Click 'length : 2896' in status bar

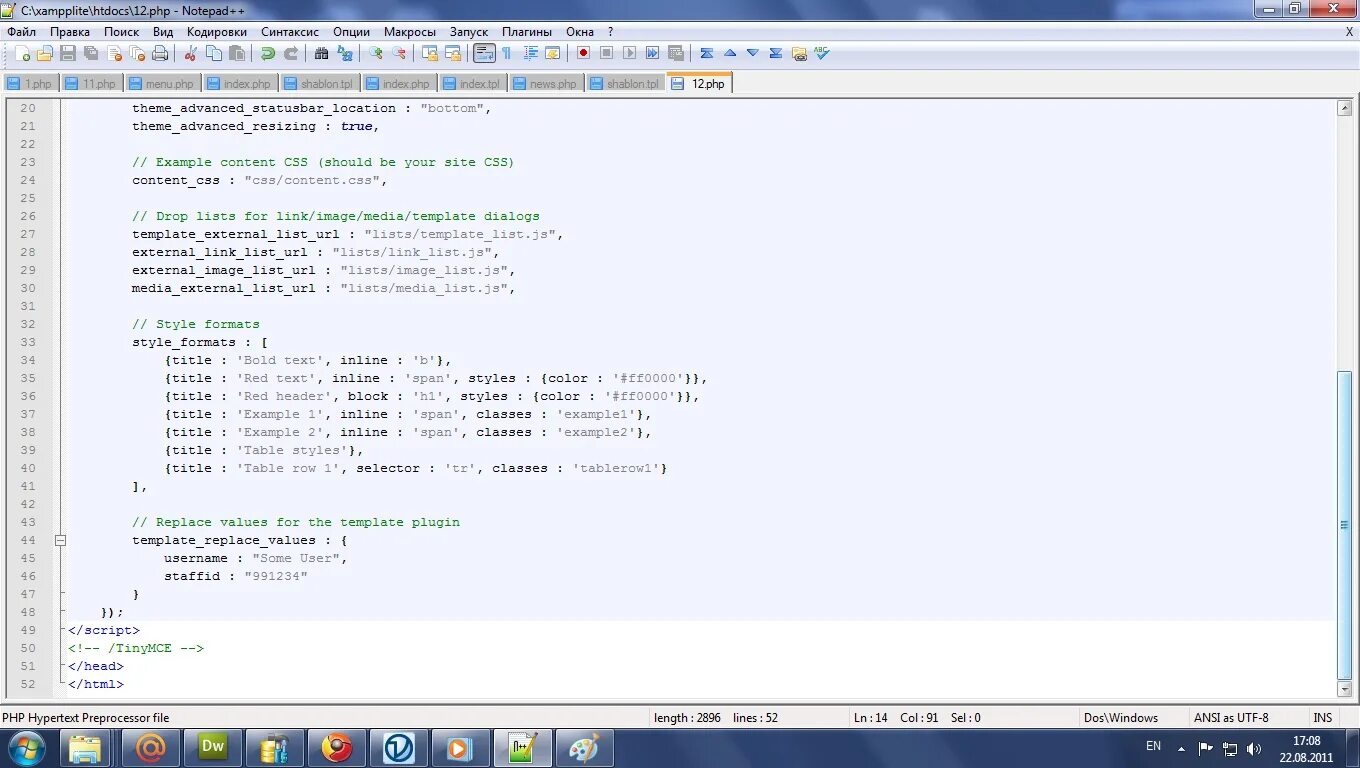(x=686, y=718)
